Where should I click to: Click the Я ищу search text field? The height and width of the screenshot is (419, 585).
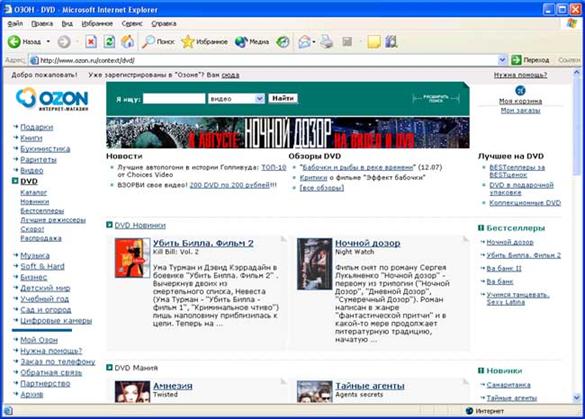(x=174, y=99)
